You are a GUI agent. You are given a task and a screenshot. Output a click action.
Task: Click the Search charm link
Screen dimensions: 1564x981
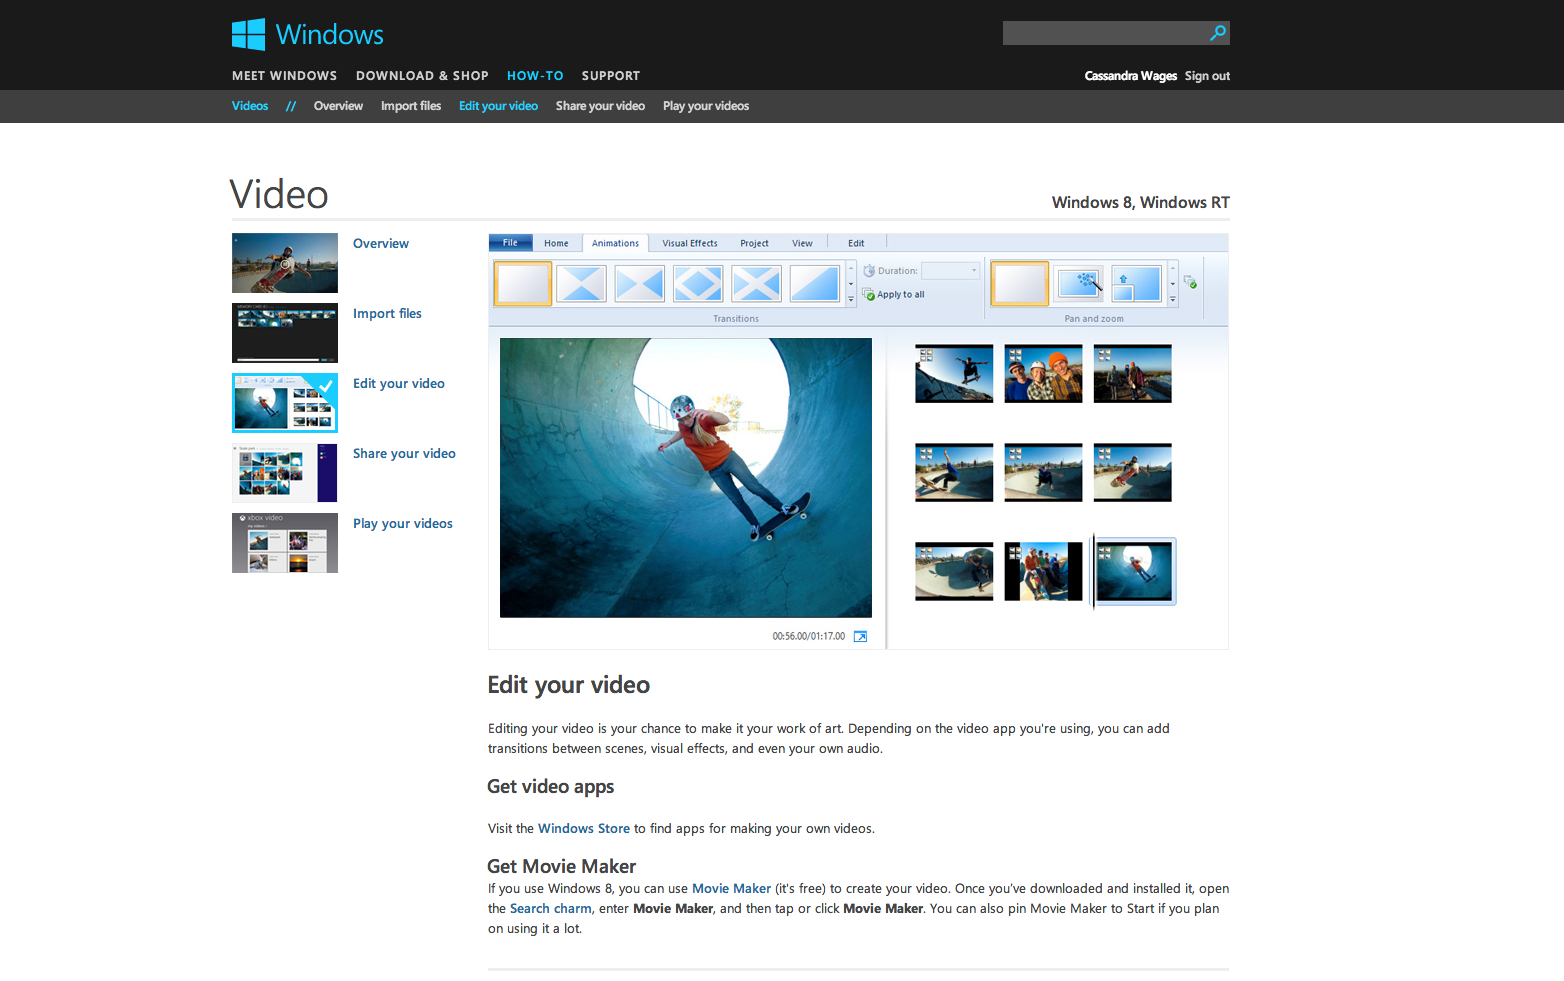pos(551,908)
